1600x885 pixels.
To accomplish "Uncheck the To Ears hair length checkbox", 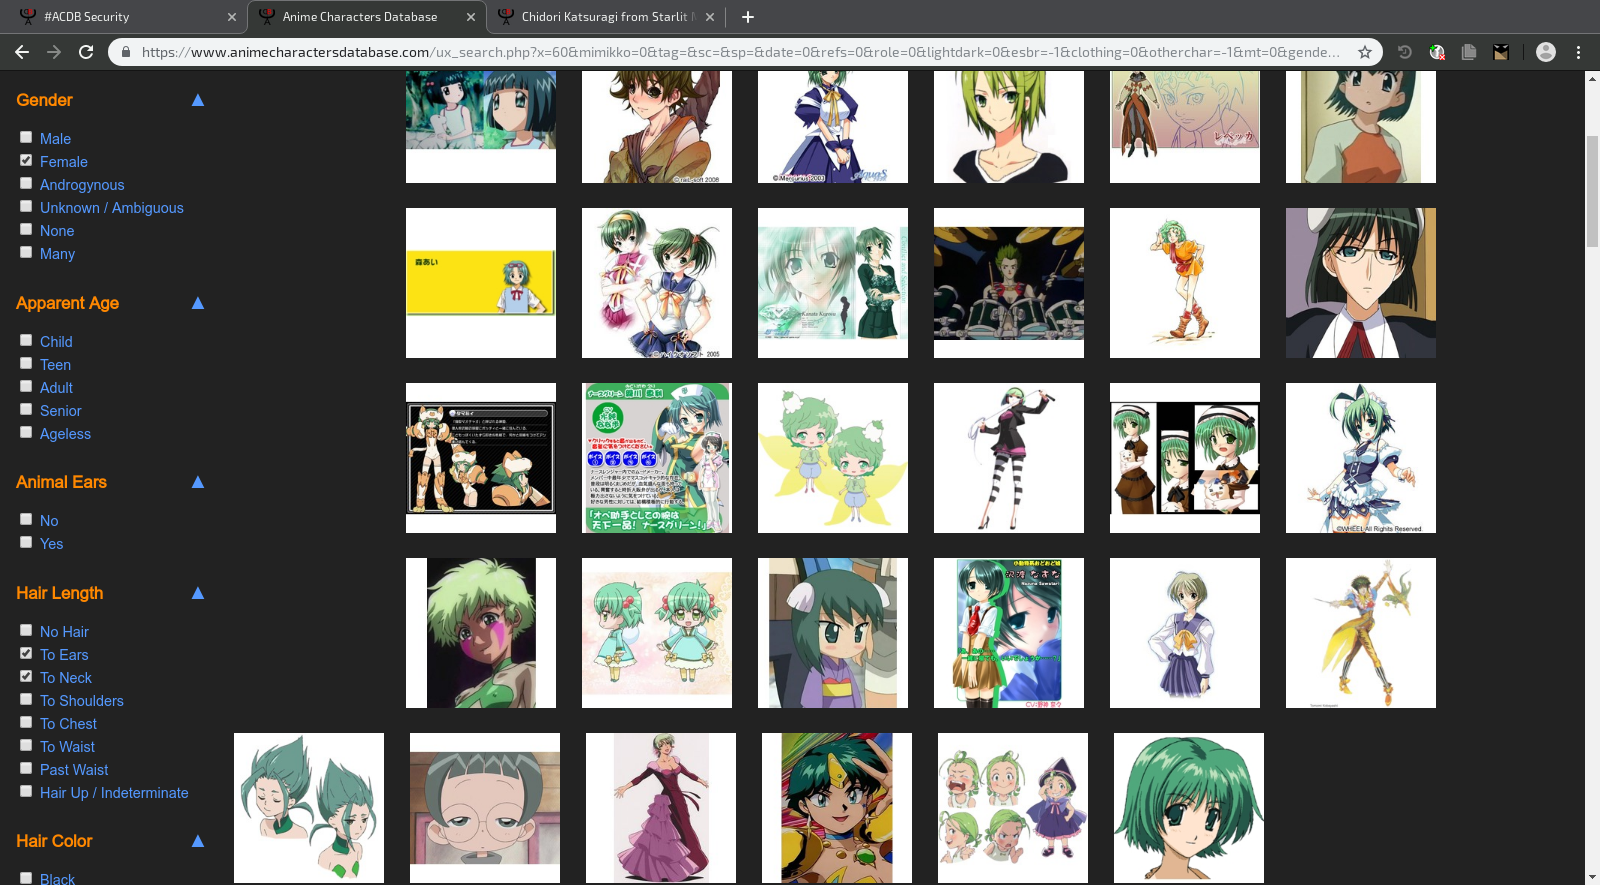I will [26, 653].
